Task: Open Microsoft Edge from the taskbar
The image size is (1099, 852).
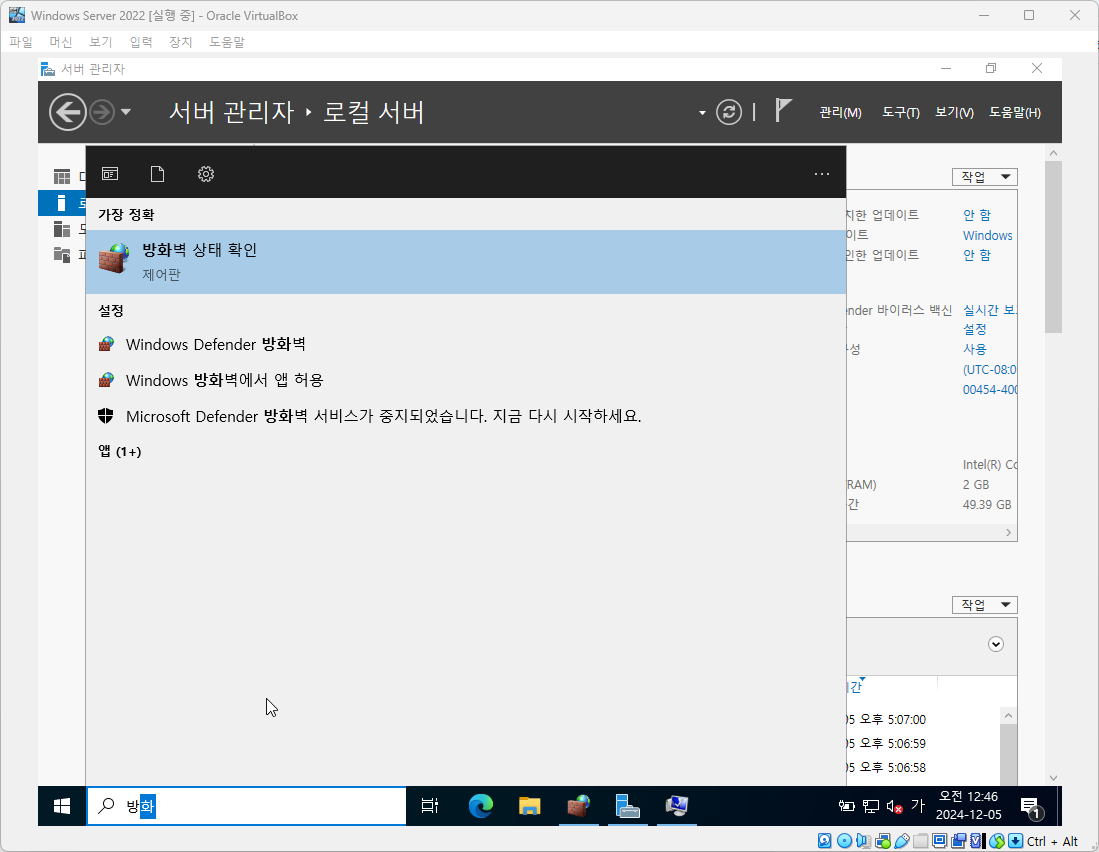Action: point(480,806)
